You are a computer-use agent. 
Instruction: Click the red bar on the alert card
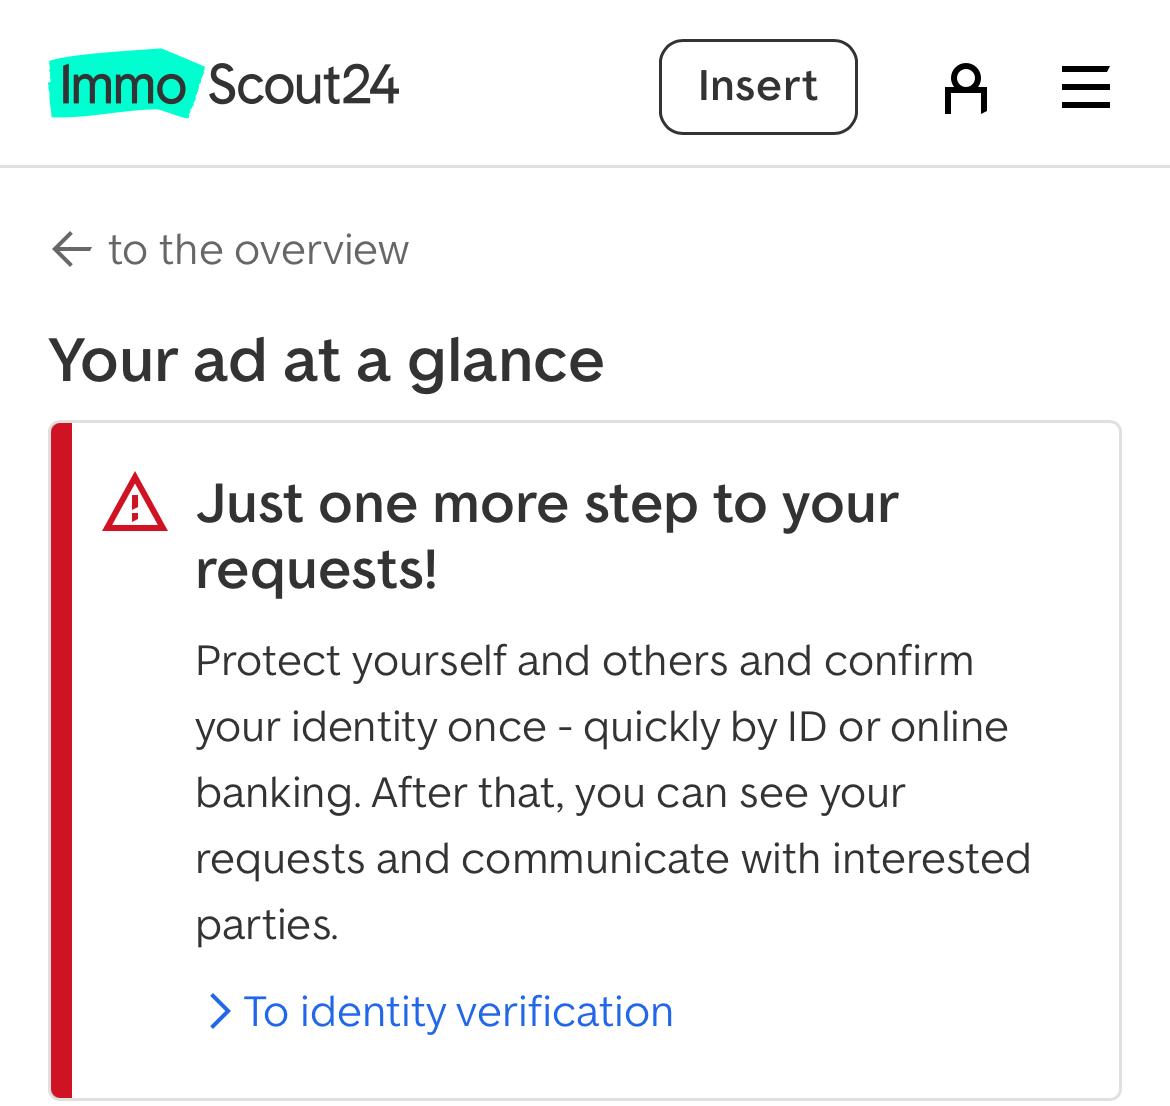[x=61, y=760]
